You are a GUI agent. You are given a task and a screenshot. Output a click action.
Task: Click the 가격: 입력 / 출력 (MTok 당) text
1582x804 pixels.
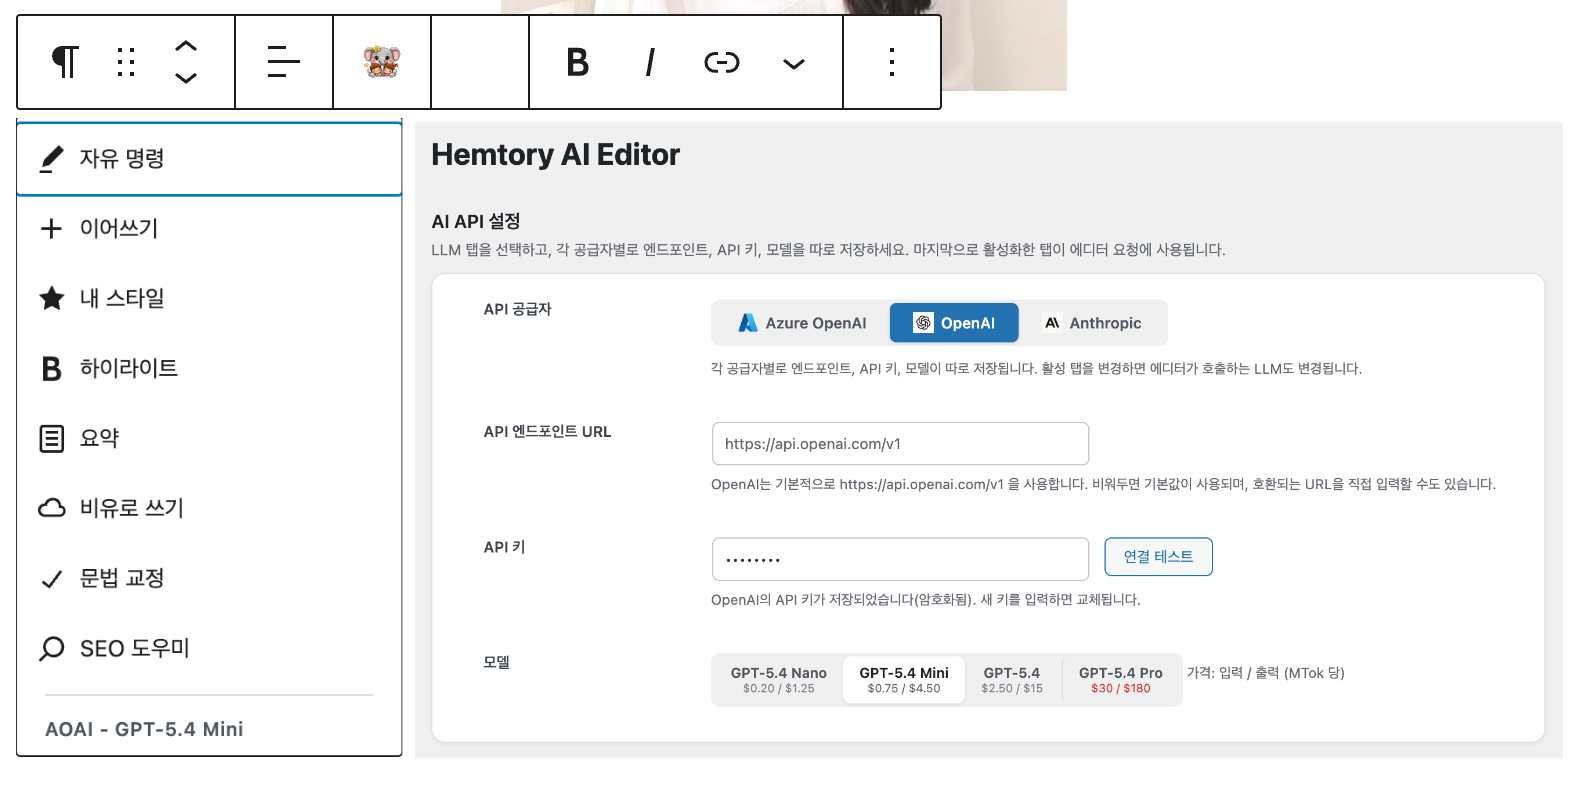[x=1266, y=673]
